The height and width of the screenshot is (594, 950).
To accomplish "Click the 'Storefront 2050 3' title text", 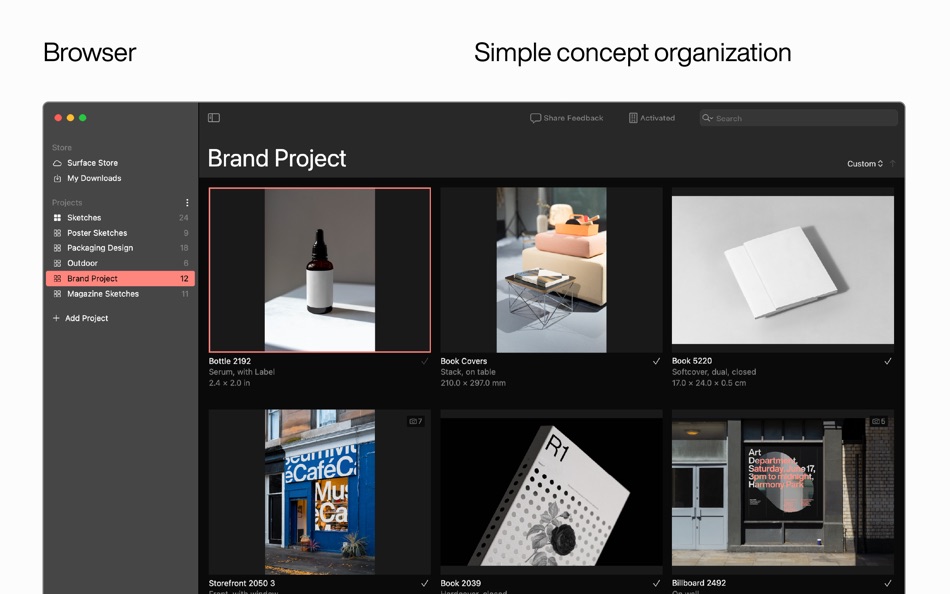I will (242, 583).
